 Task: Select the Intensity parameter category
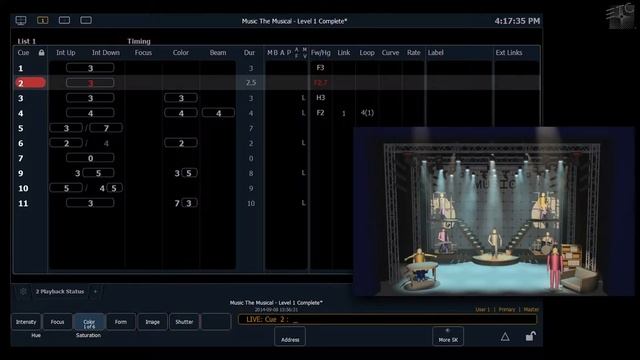point(26,322)
